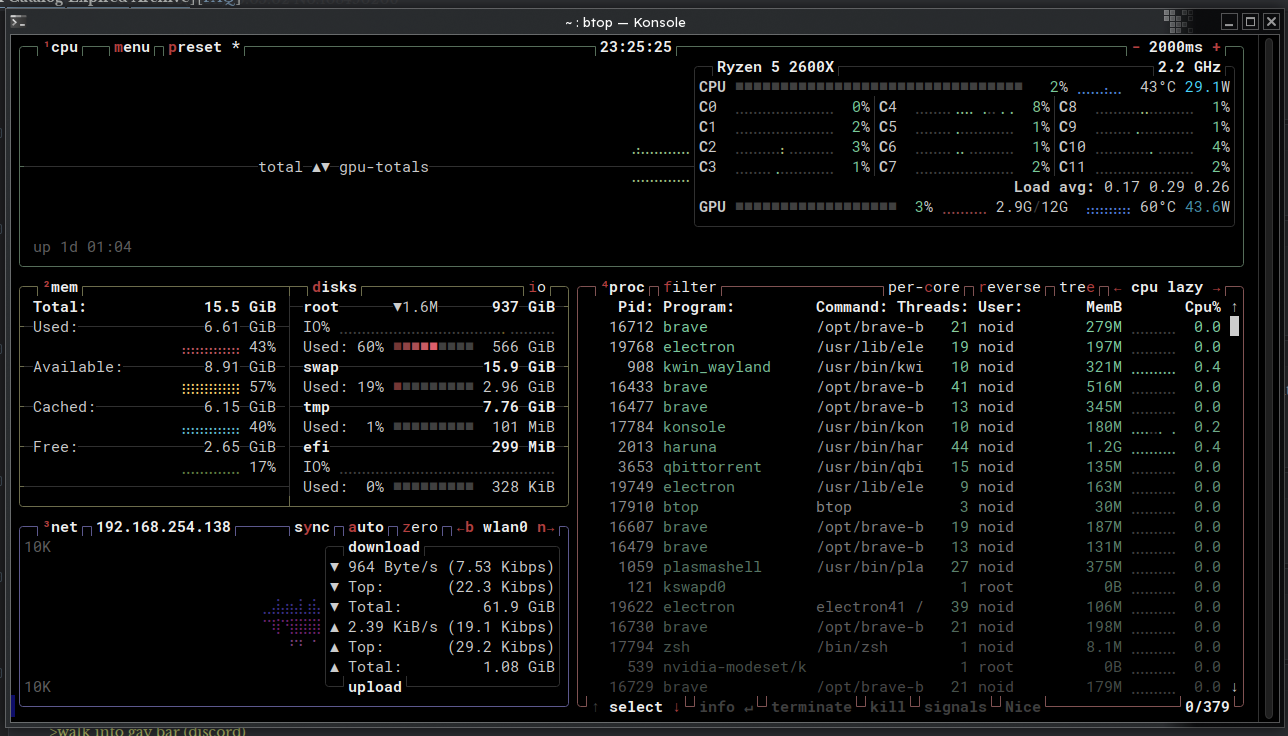The height and width of the screenshot is (736, 1288).
Task: Click the 23:25:25 clock in cpu box
Action: 636,47
